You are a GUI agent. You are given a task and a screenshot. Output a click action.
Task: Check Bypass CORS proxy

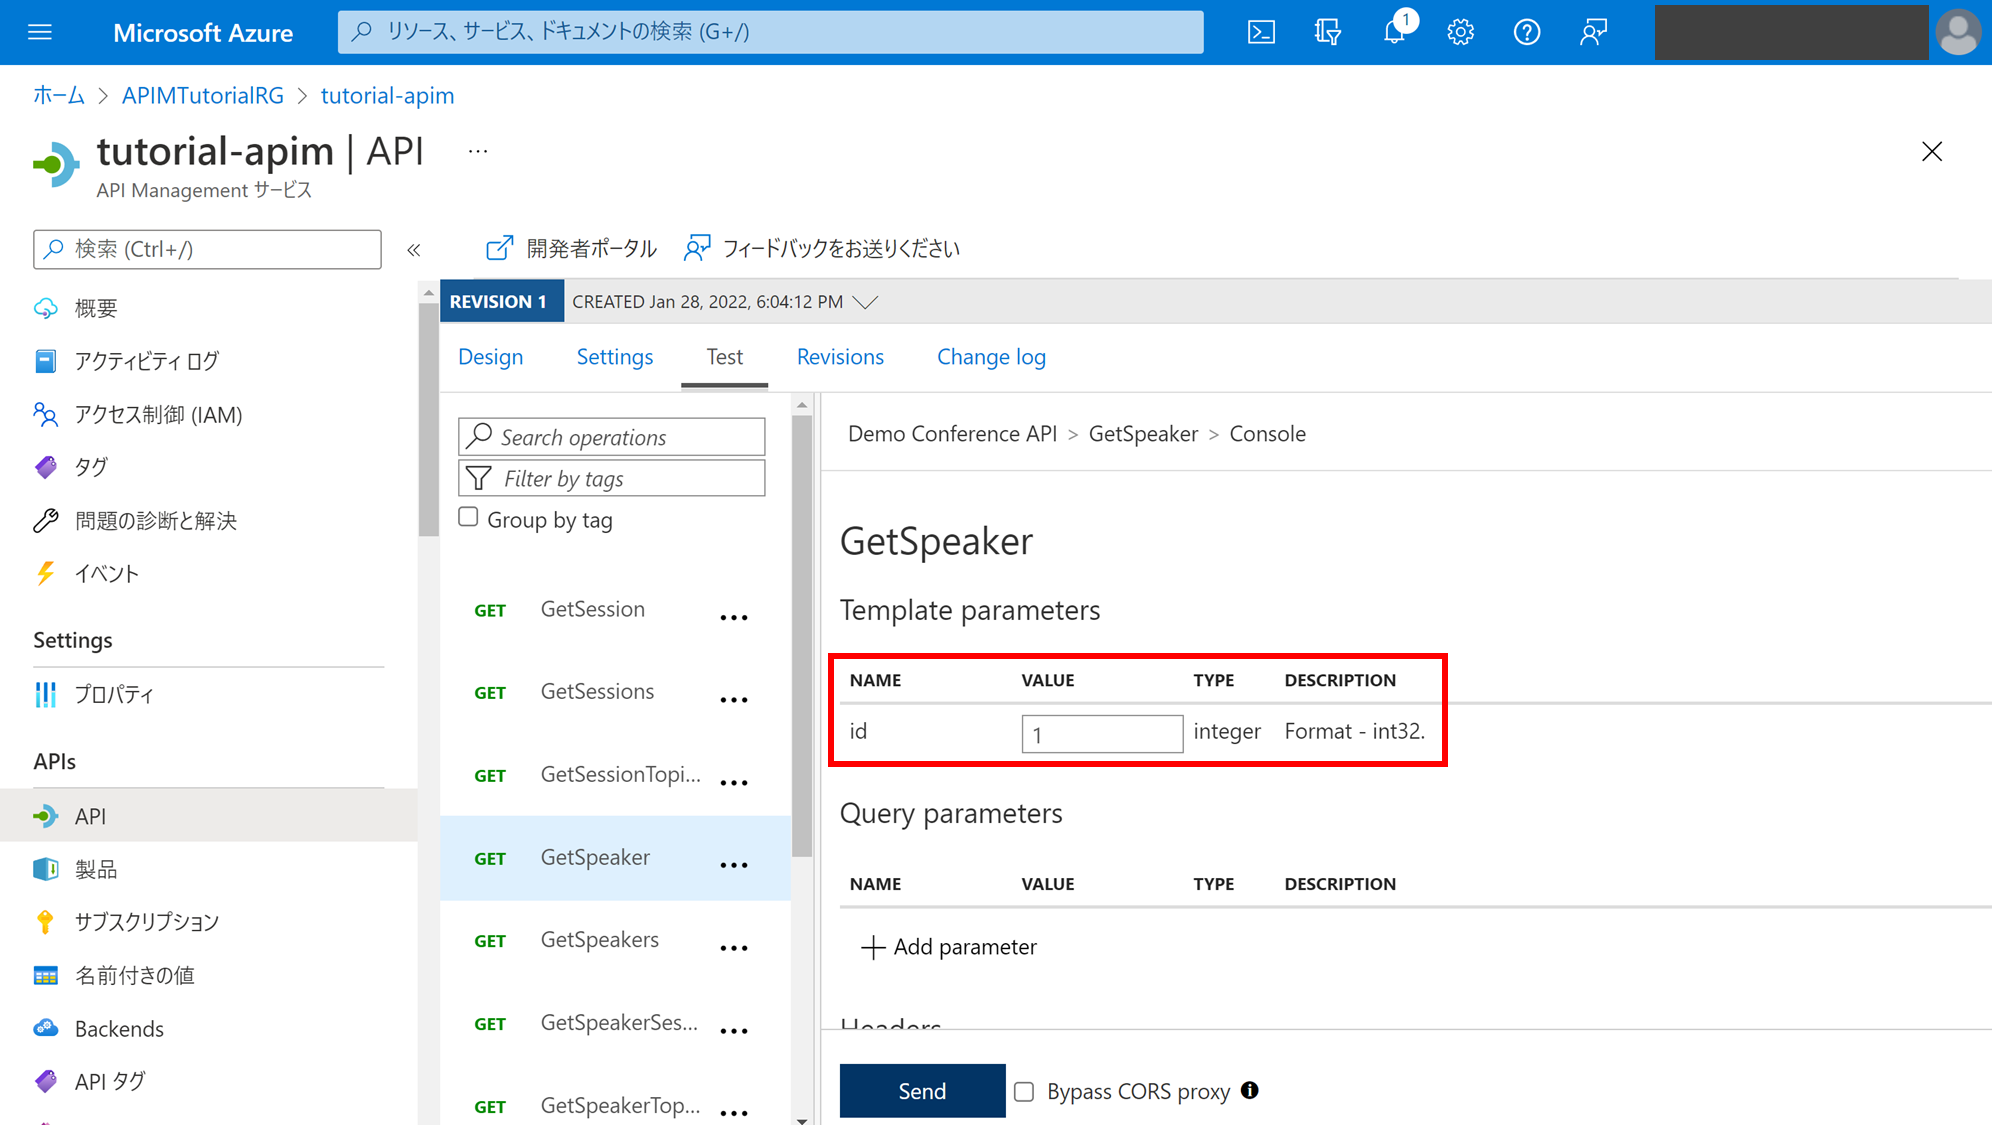pos(1023,1091)
